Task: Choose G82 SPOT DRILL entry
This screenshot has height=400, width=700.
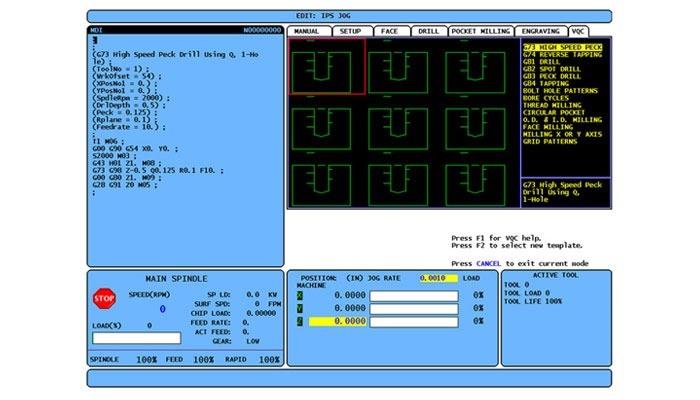Action: [552, 69]
